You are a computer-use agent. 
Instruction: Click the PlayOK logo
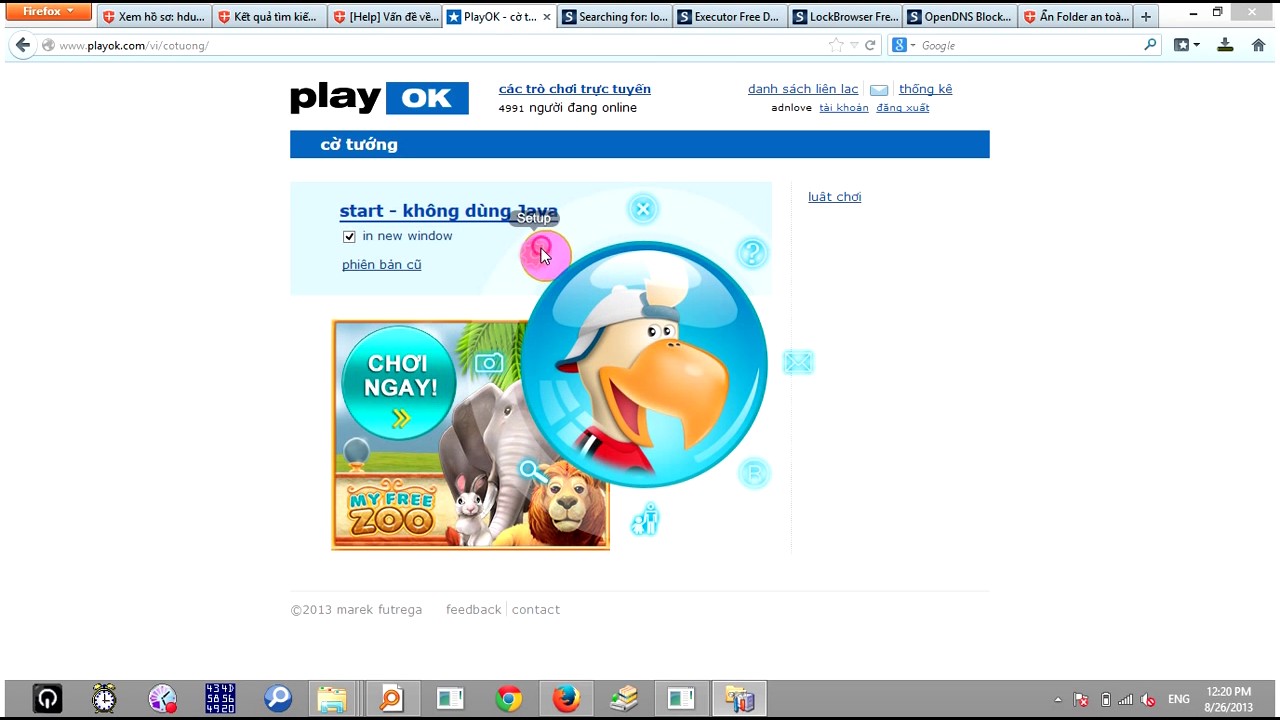[379, 98]
